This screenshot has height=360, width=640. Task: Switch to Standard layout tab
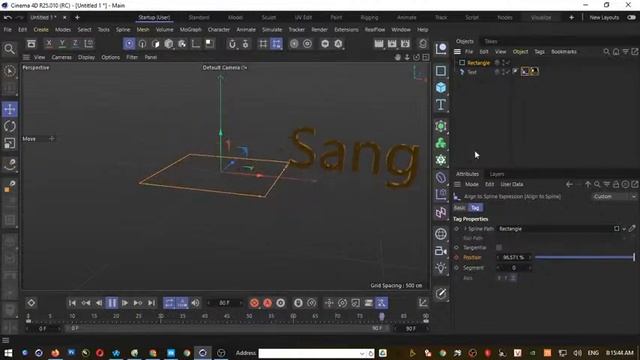coord(199,18)
